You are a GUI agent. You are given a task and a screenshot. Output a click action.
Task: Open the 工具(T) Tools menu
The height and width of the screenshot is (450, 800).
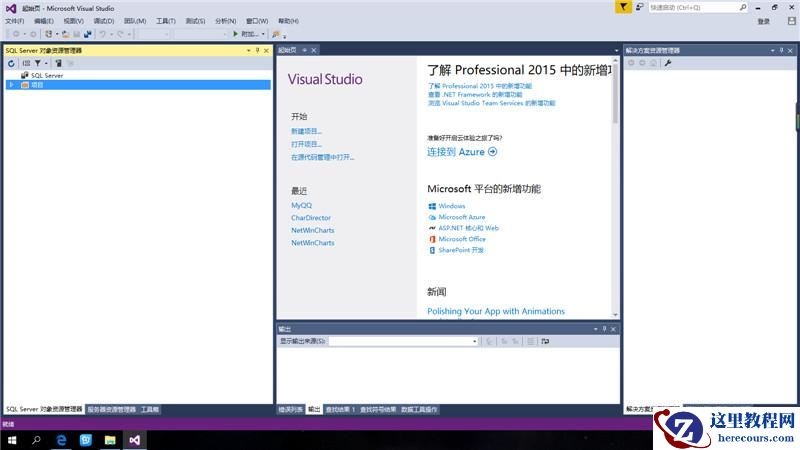click(166, 21)
